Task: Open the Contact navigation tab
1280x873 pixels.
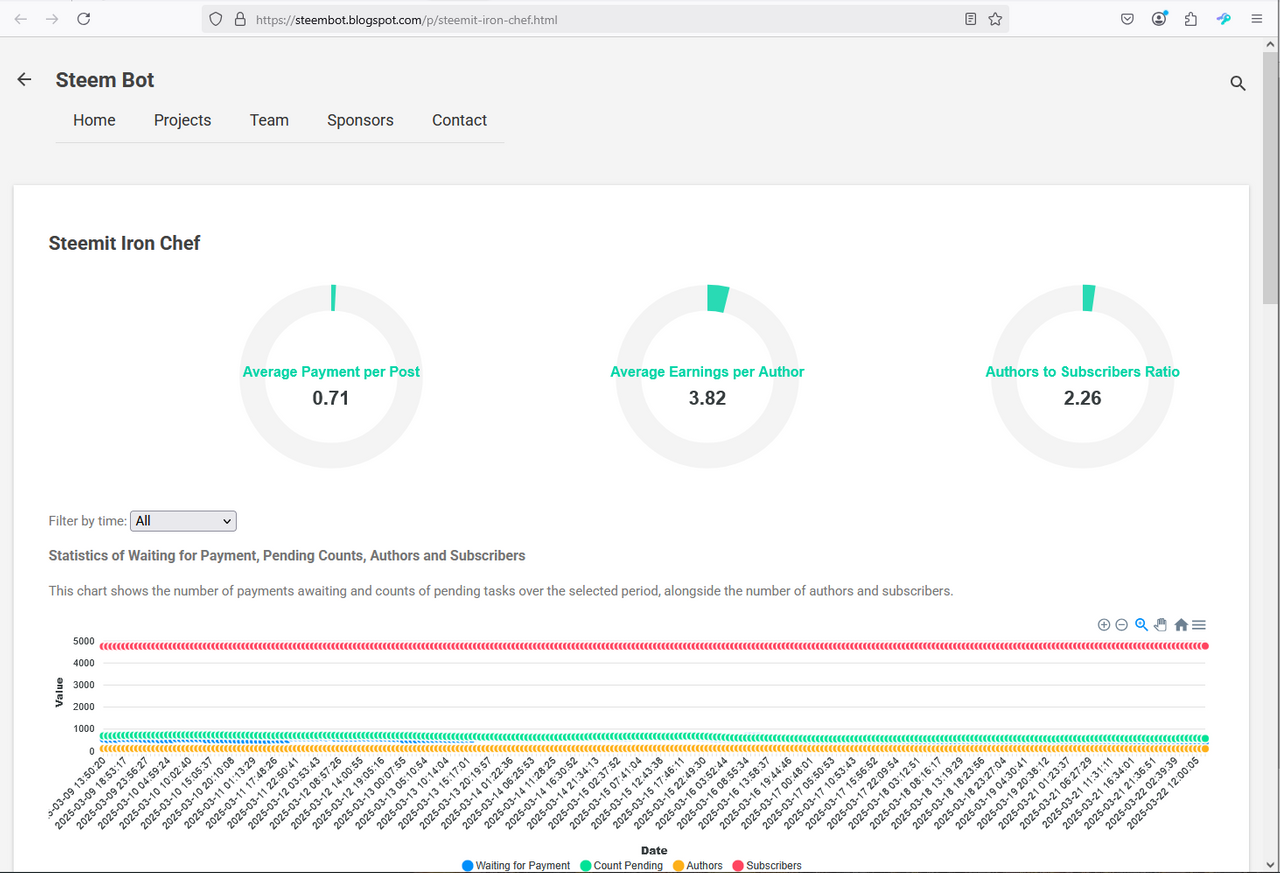Action: pos(459,120)
